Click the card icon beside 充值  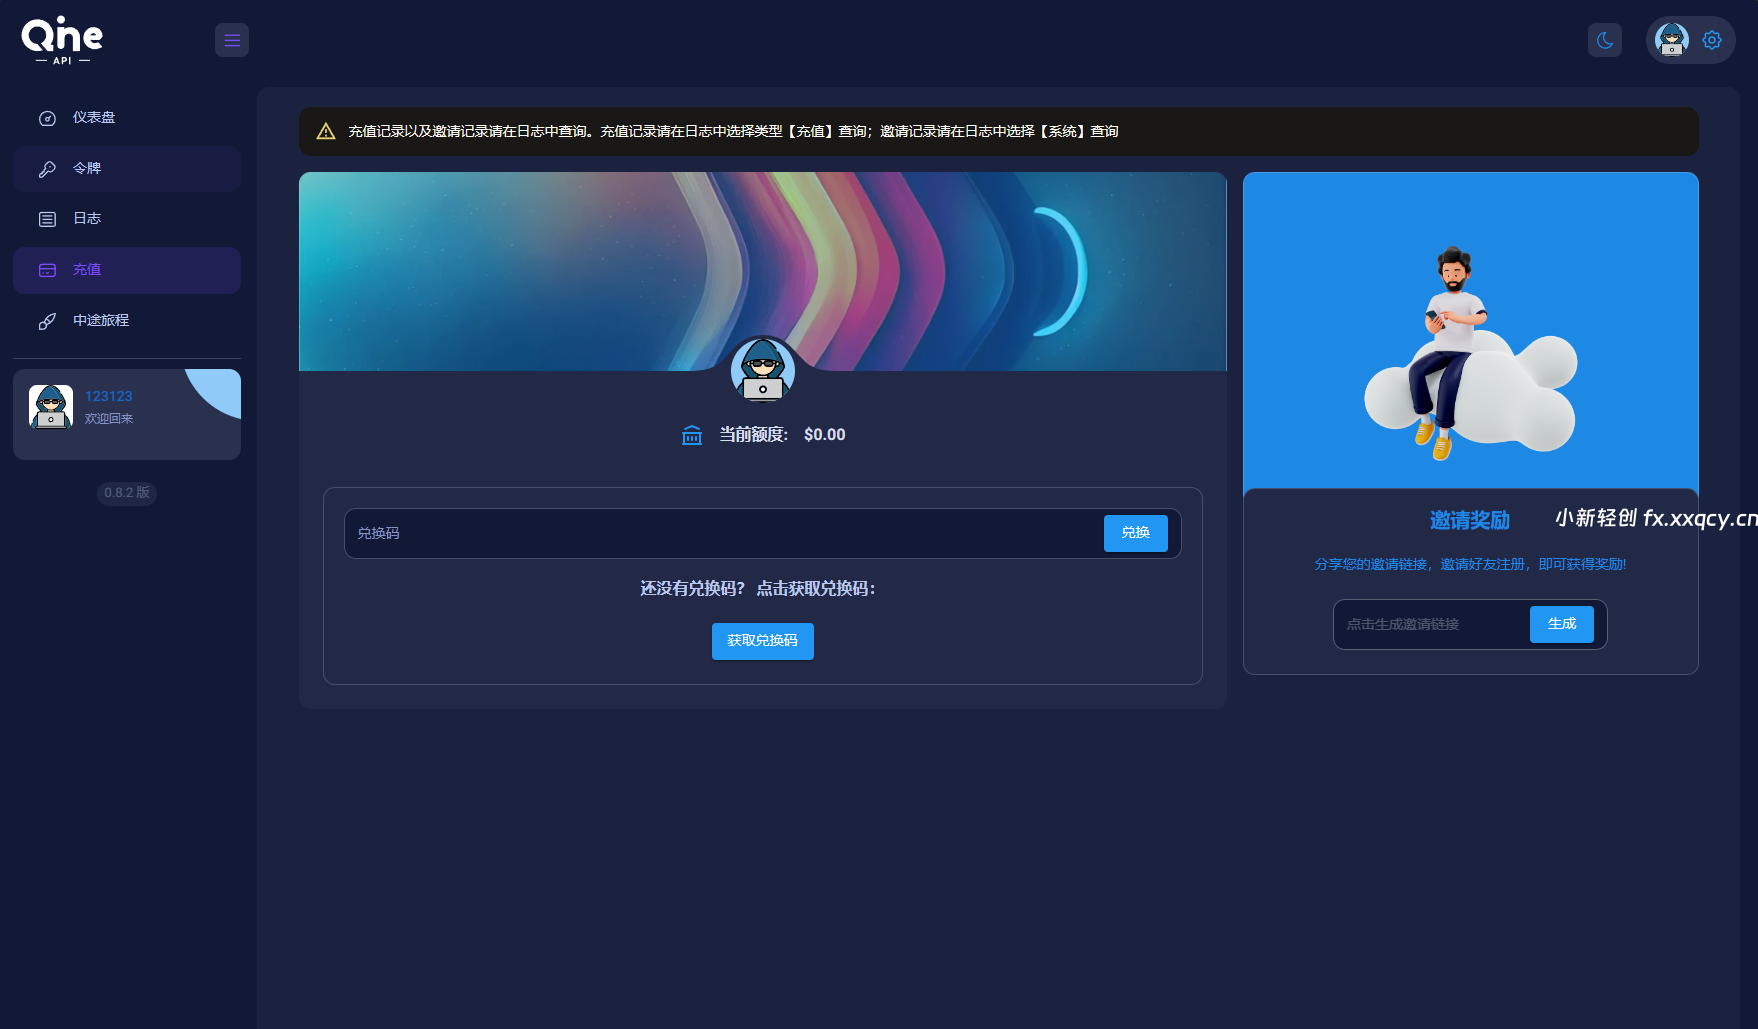pos(47,270)
